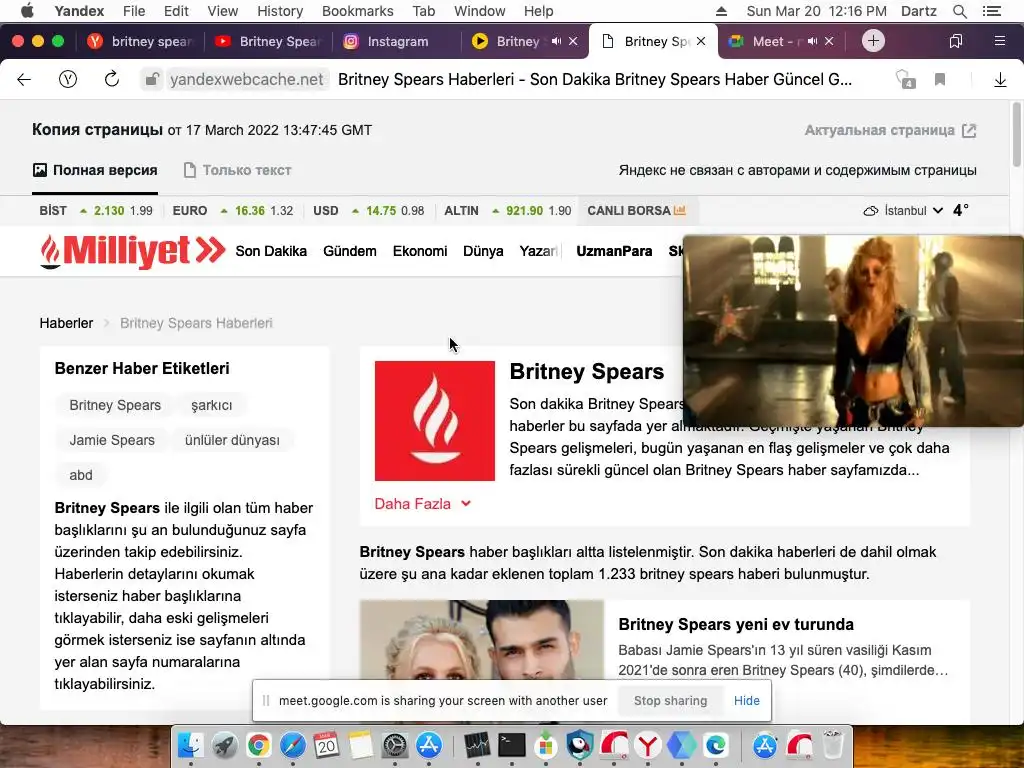Click the Yandex home Y icon in toolbar
The image size is (1024, 768).
(68, 80)
